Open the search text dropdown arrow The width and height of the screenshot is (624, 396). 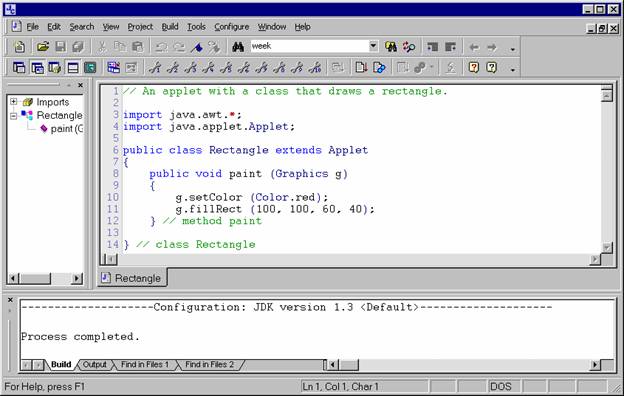[373, 46]
